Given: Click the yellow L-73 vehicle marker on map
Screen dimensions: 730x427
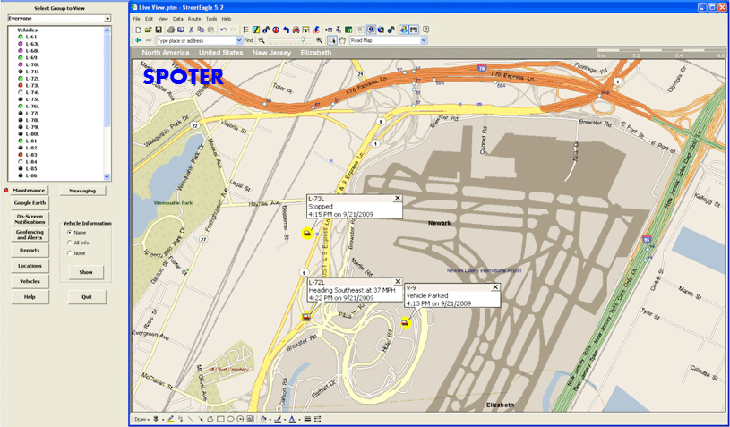Looking at the screenshot, I should 306,232.
